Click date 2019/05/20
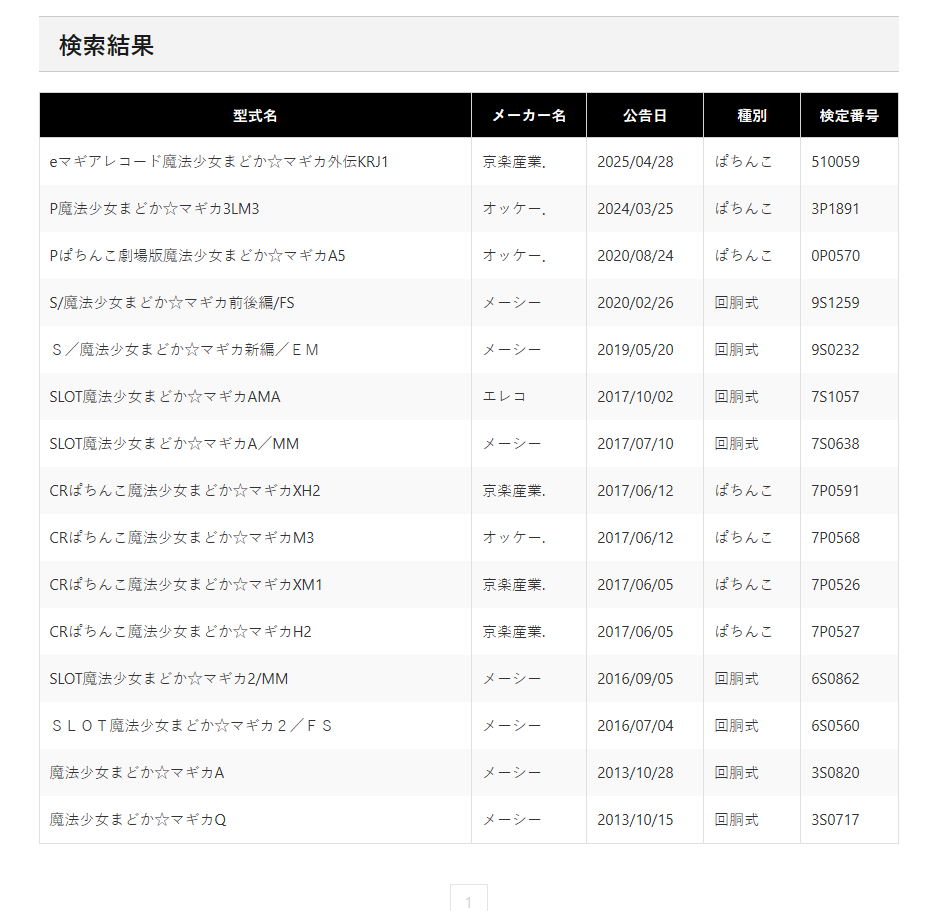Viewport: 935px width, 911px height. click(636, 350)
